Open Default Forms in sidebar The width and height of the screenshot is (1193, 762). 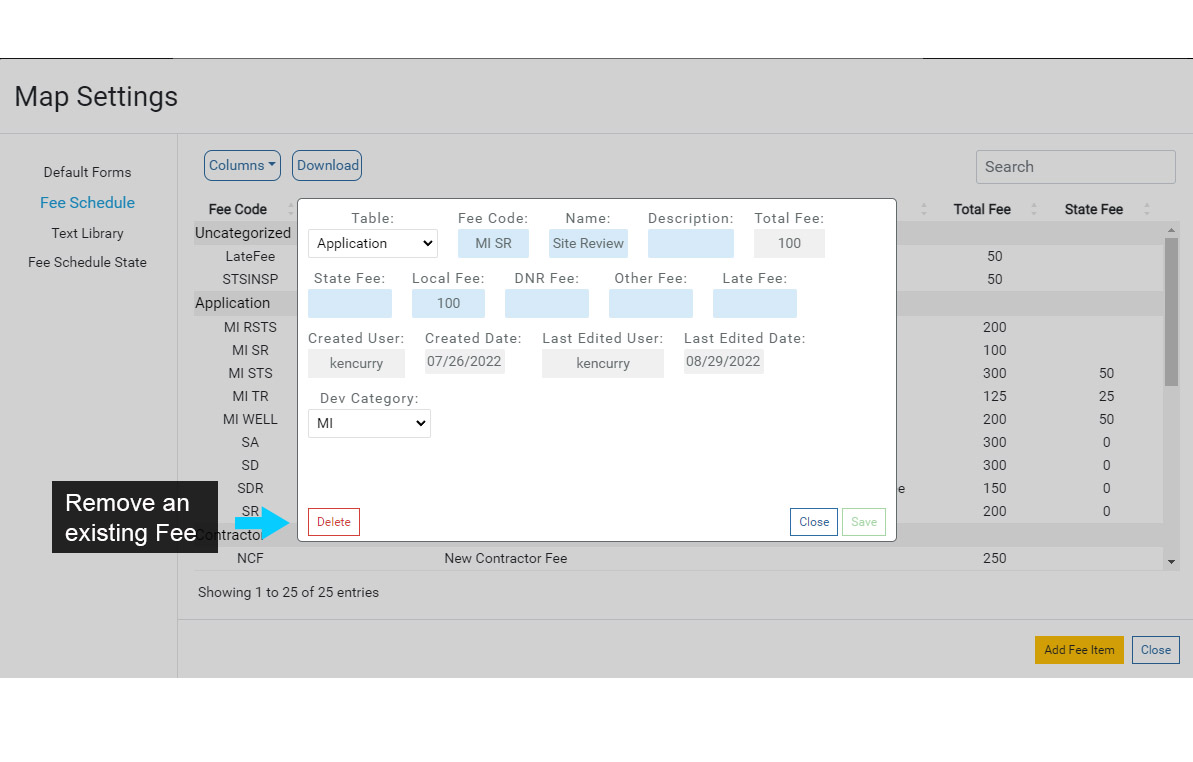87,172
